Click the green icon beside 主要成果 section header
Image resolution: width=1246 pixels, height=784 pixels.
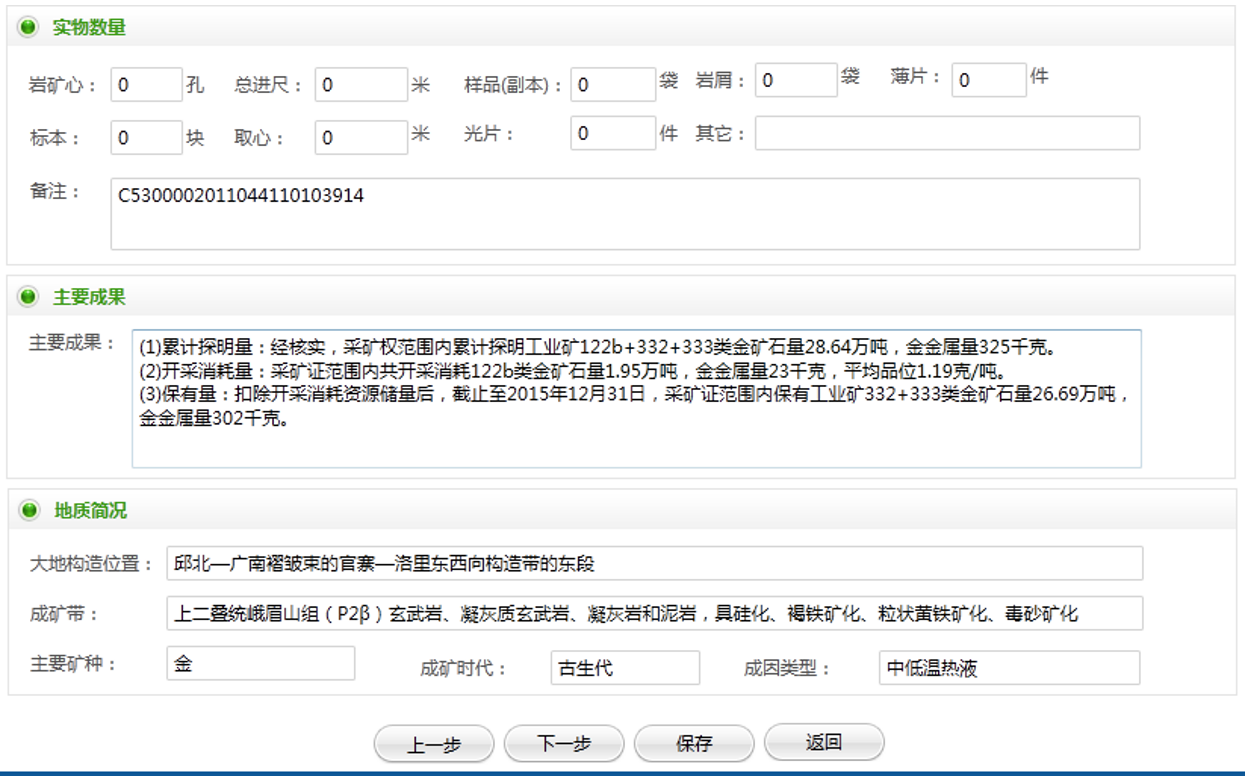pyautogui.click(x=28, y=297)
